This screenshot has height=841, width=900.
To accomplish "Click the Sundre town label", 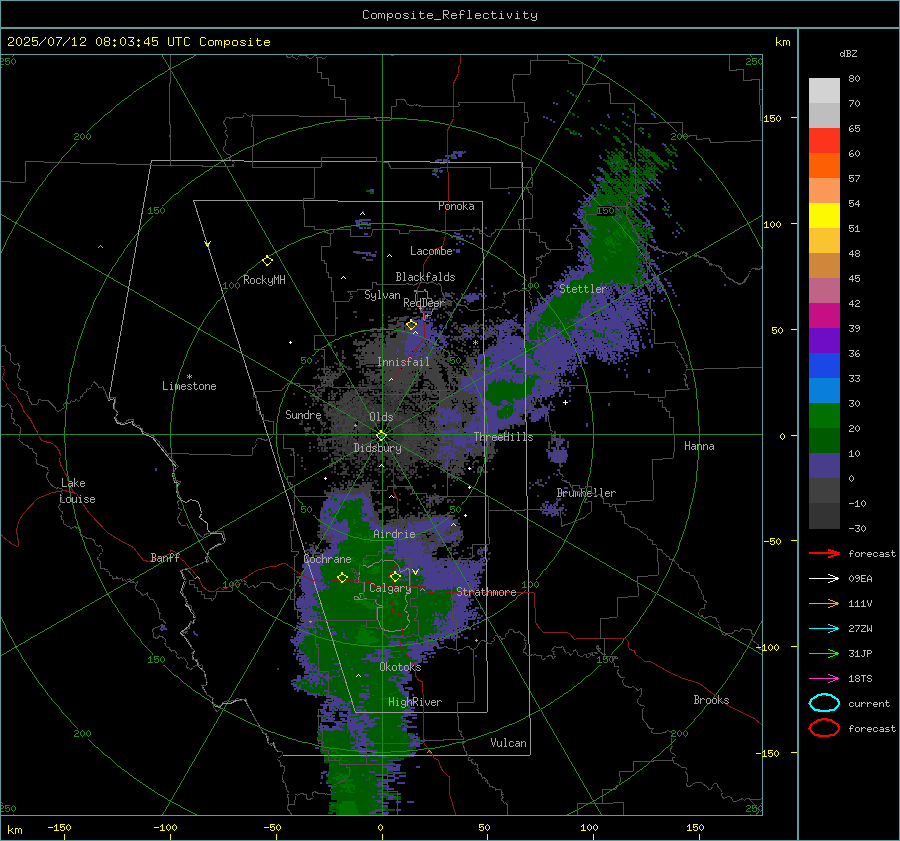I will [x=303, y=414].
